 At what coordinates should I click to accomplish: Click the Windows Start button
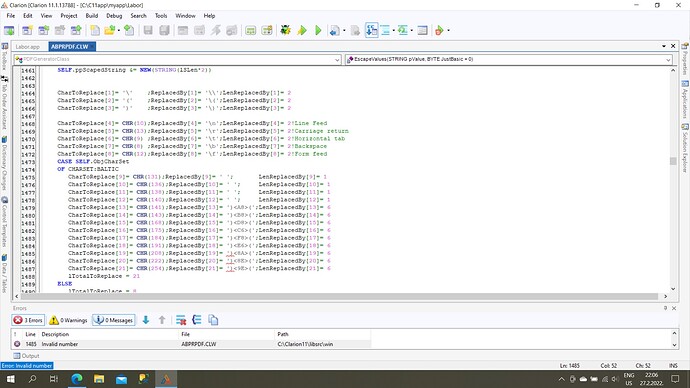pos(10,379)
